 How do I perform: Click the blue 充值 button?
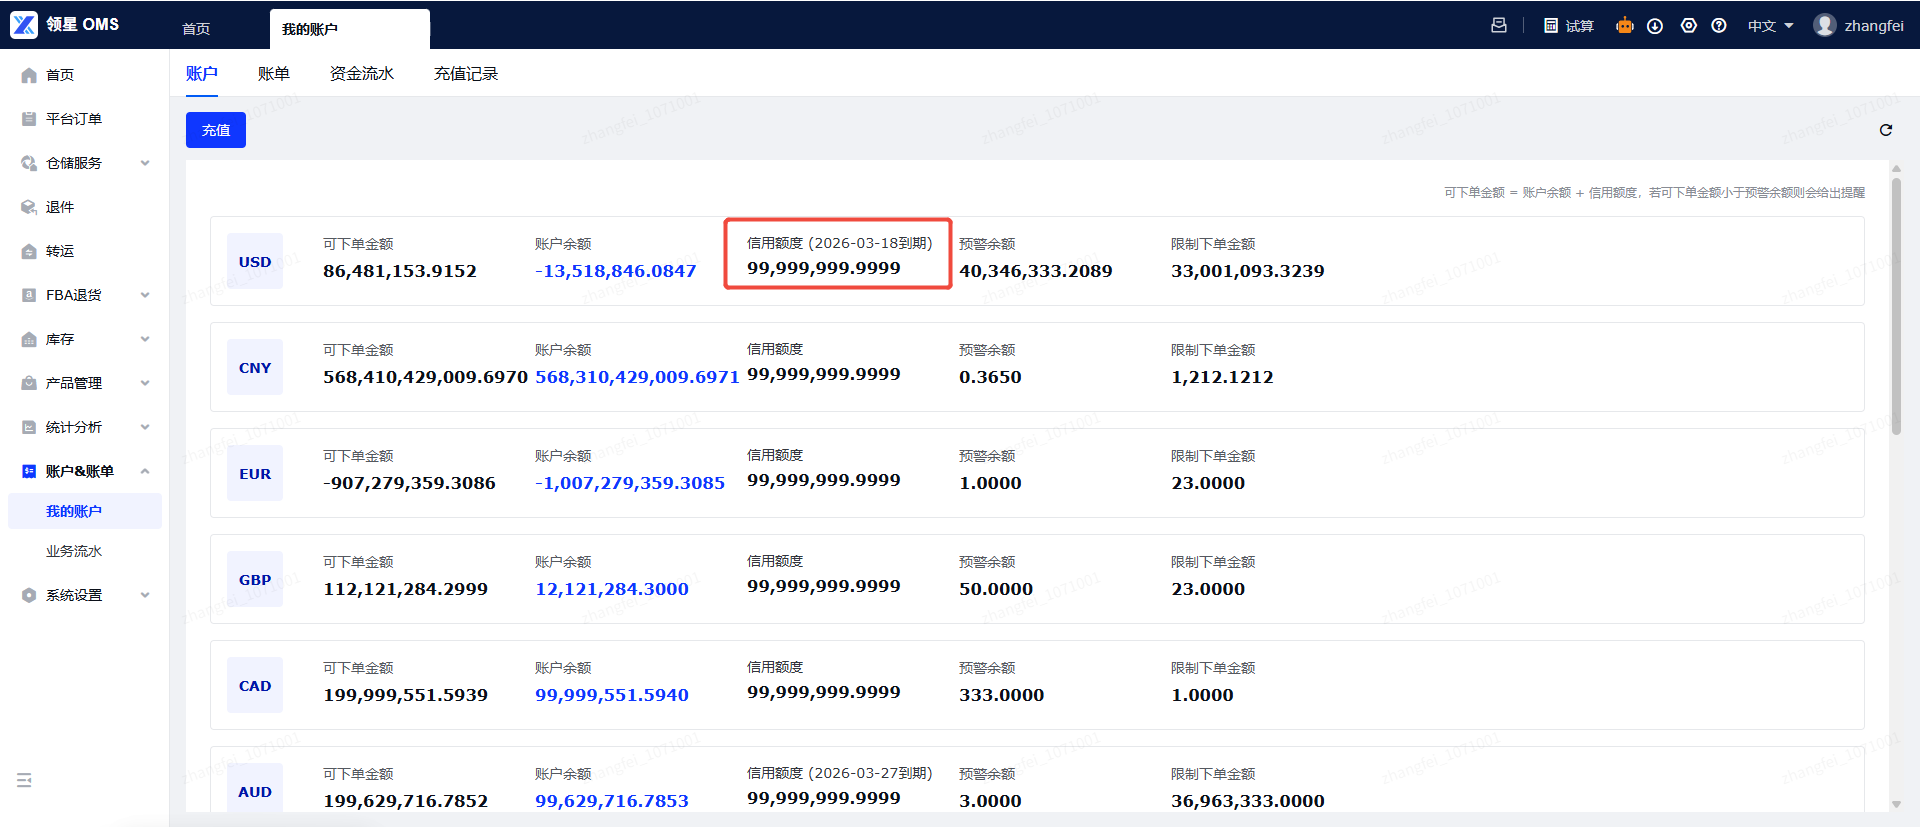pos(215,130)
